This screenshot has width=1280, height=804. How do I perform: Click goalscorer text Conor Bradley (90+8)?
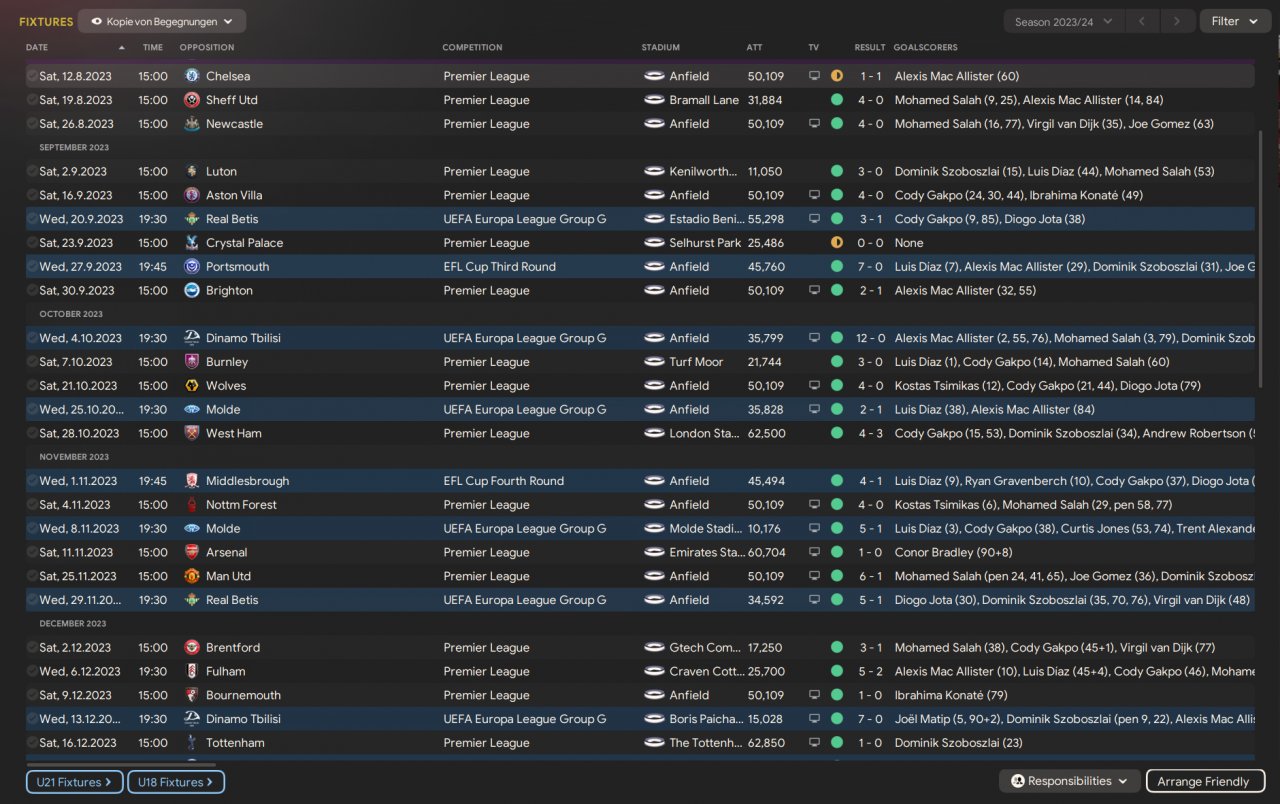[954, 552]
